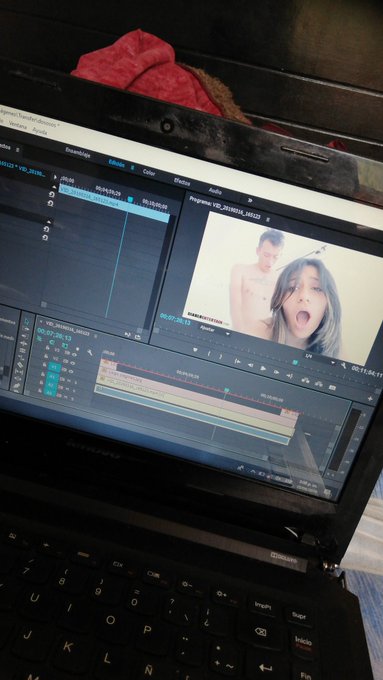Viewport: 383px width, 680px height.
Task: Play the sequence in the program monitor
Action: click(x=263, y=368)
